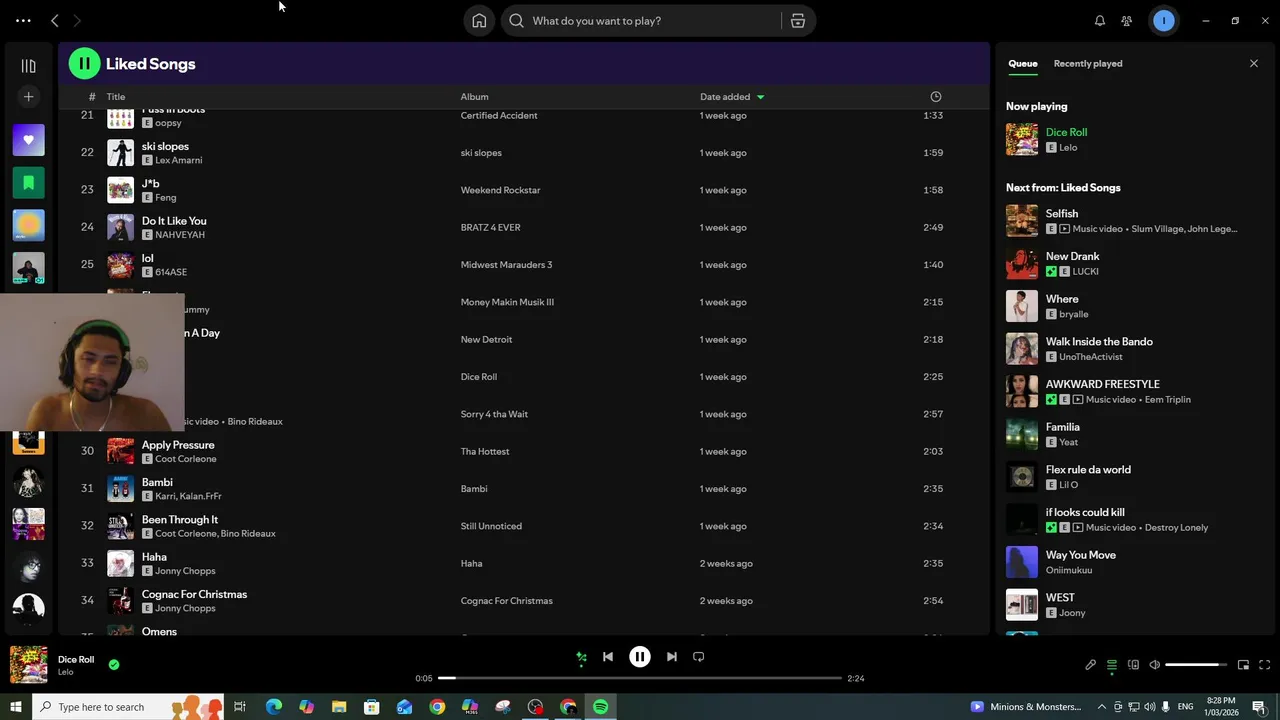Select the song 'ski slopes' row title
The width and height of the screenshot is (1280, 720).
coord(165,146)
